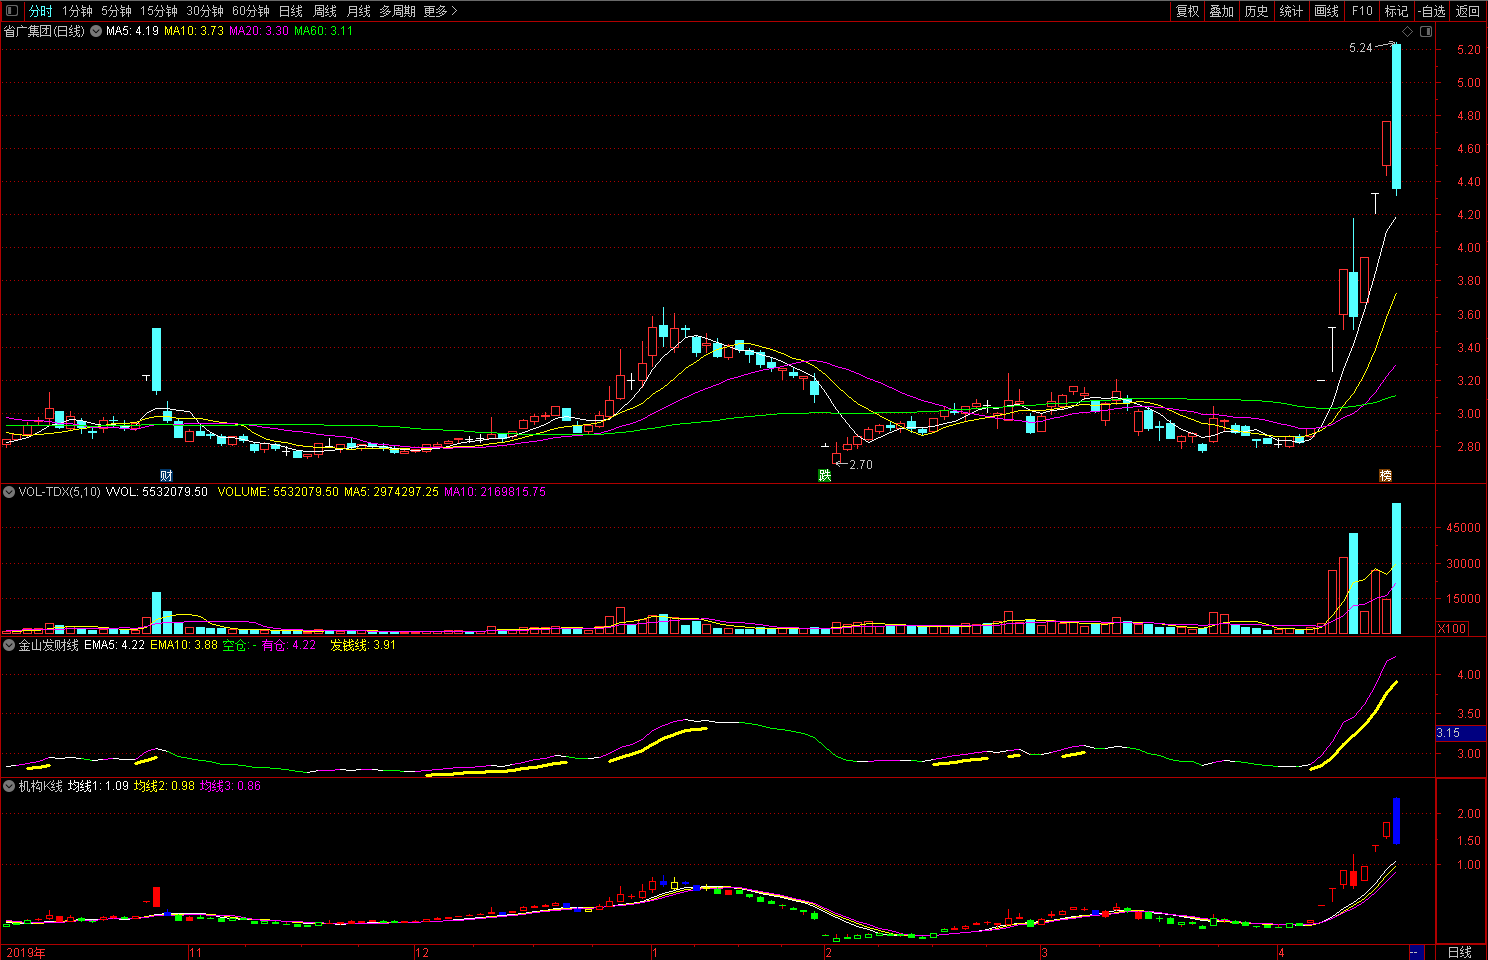Select the 30分钟 period tab

205,11
